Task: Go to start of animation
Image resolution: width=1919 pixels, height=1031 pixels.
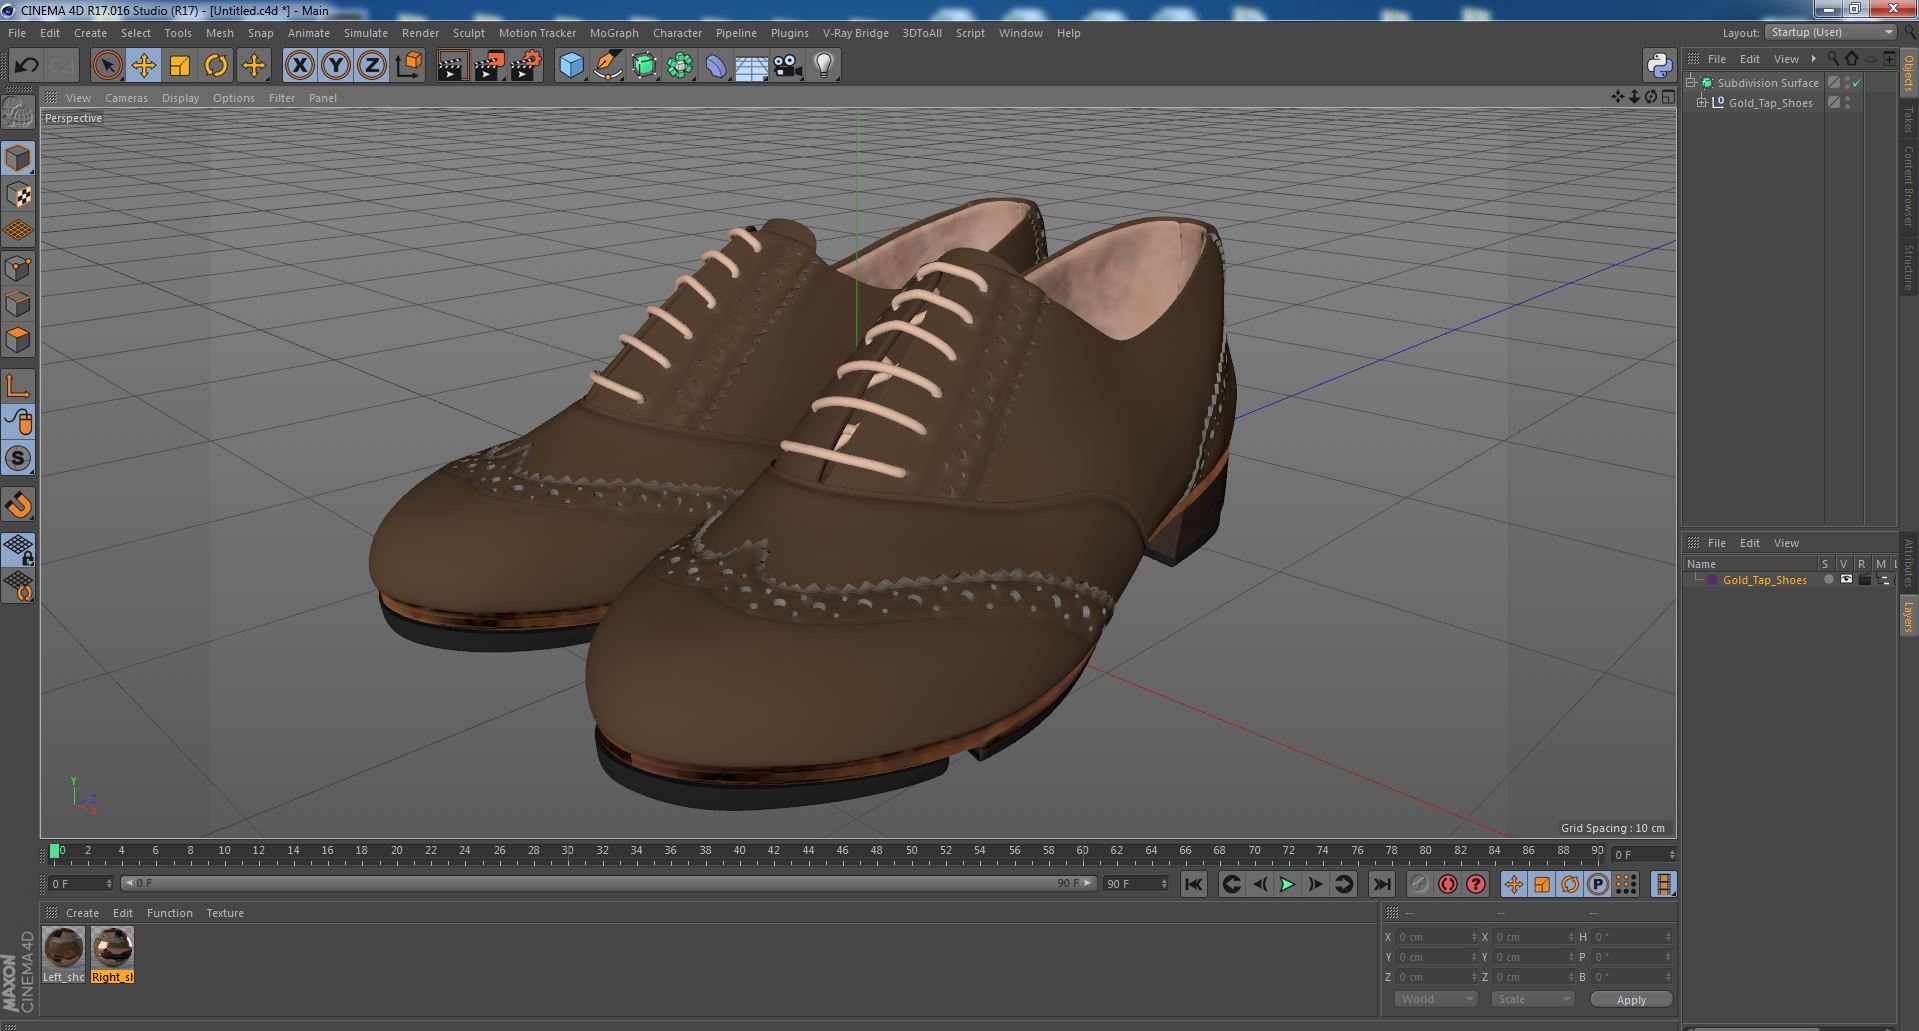Action: [x=1193, y=884]
